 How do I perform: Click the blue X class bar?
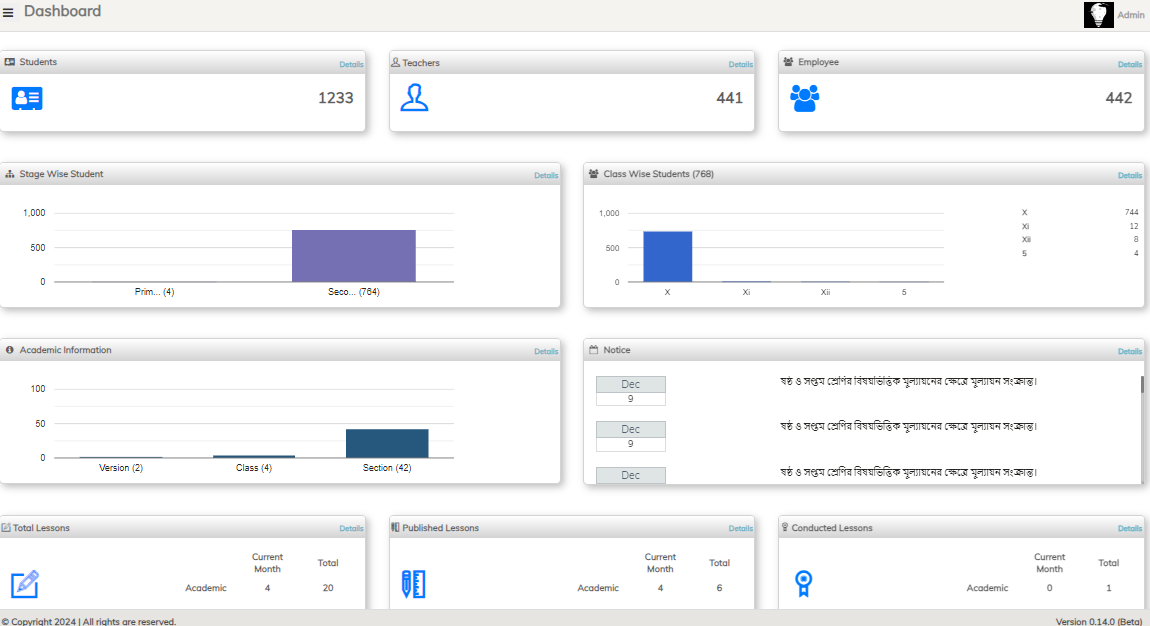(667, 257)
